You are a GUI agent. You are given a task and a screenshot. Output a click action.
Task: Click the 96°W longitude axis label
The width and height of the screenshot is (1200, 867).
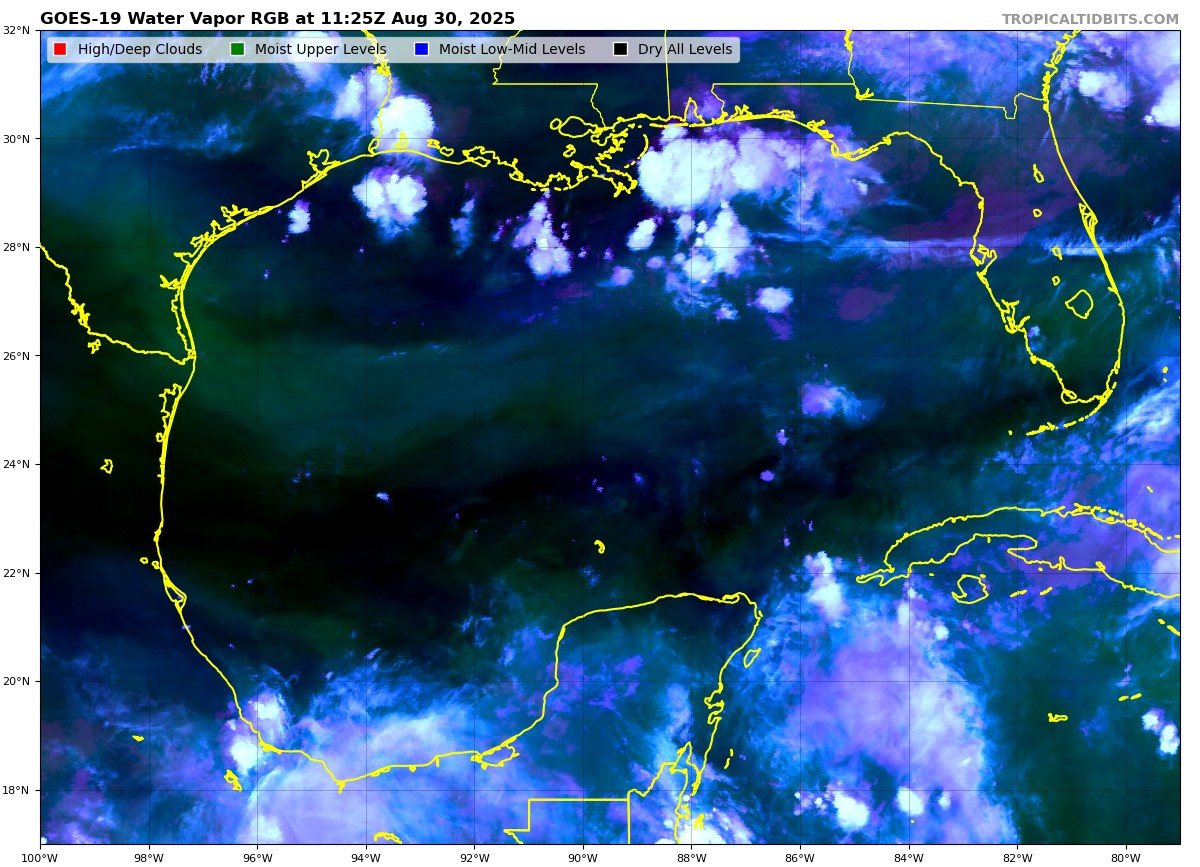point(257,857)
